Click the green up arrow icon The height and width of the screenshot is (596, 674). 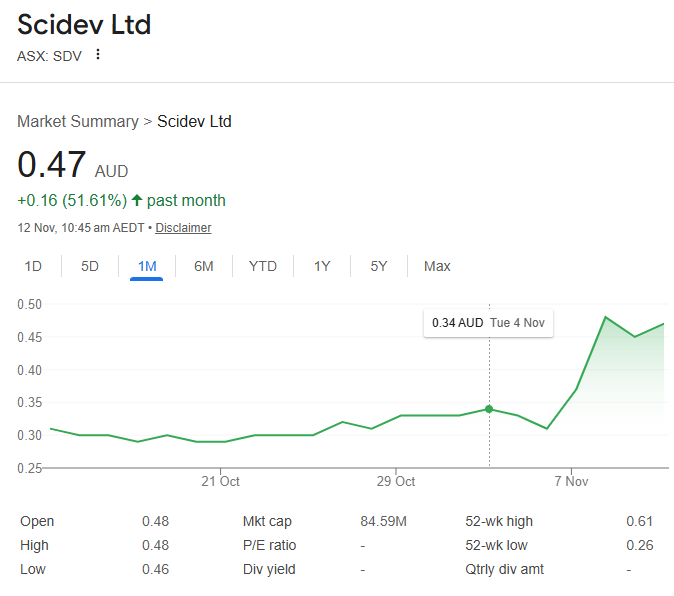(x=137, y=200)
